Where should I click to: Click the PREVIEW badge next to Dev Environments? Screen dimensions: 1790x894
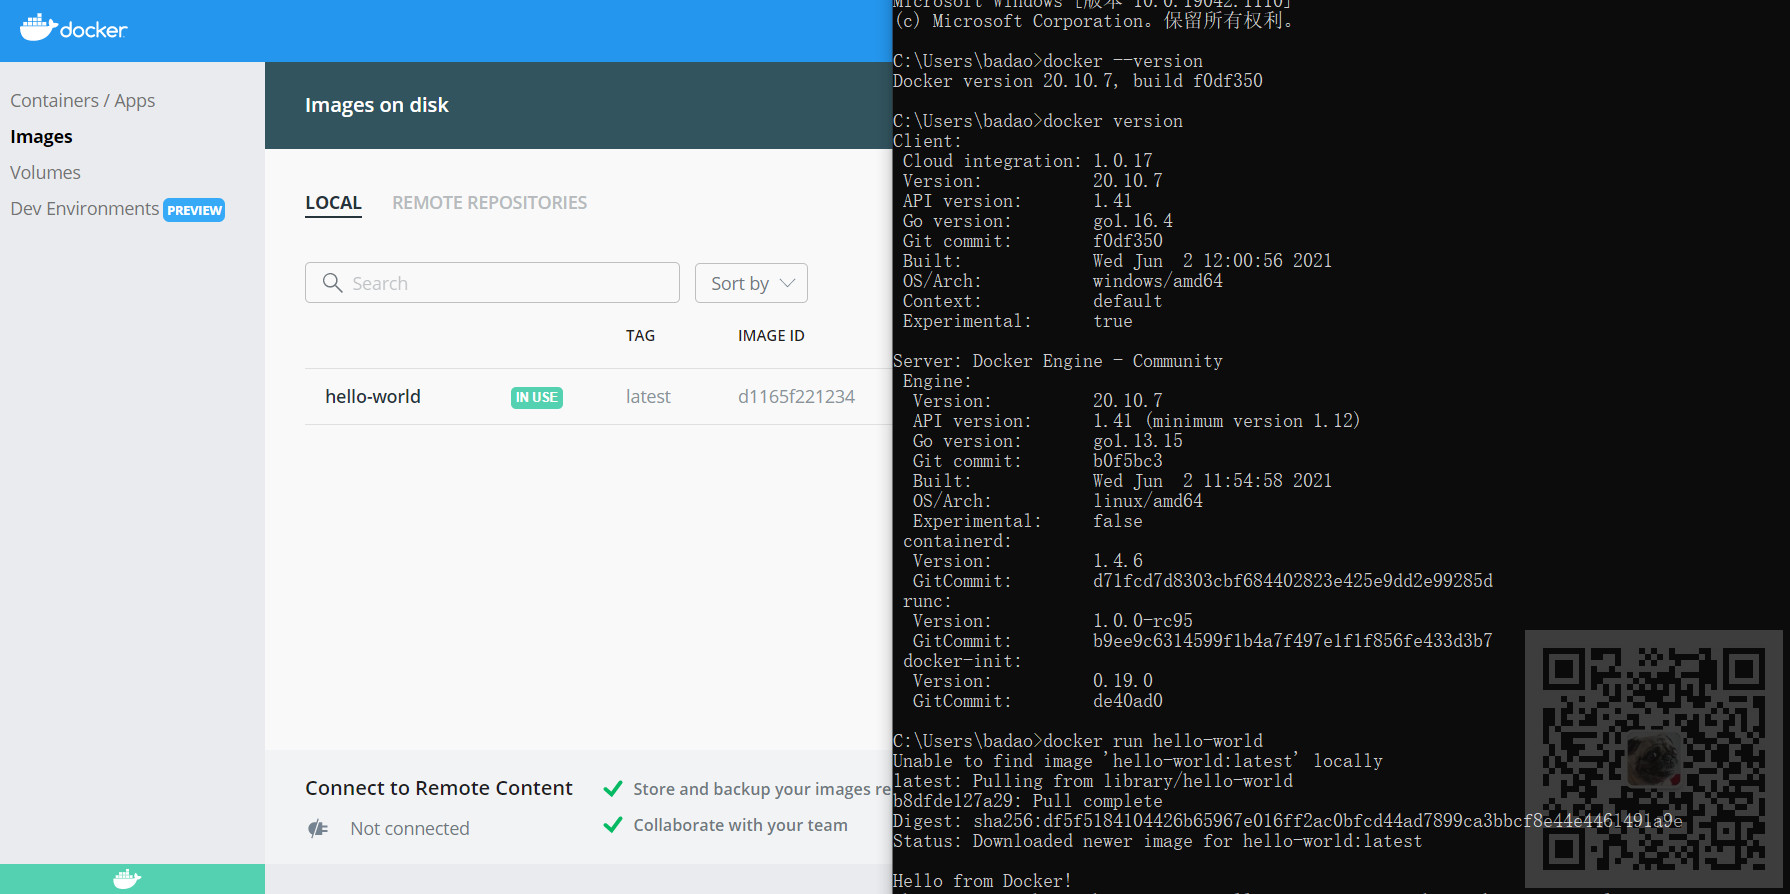click(194, 210)
